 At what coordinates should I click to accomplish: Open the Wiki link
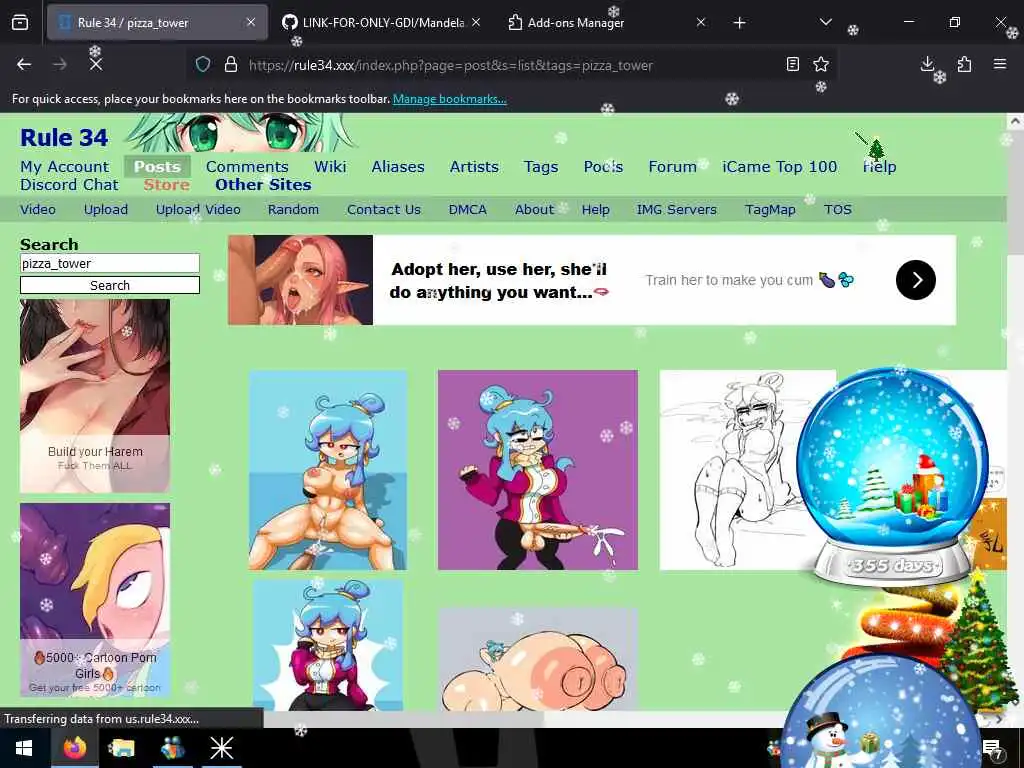(x=330, y=167)
